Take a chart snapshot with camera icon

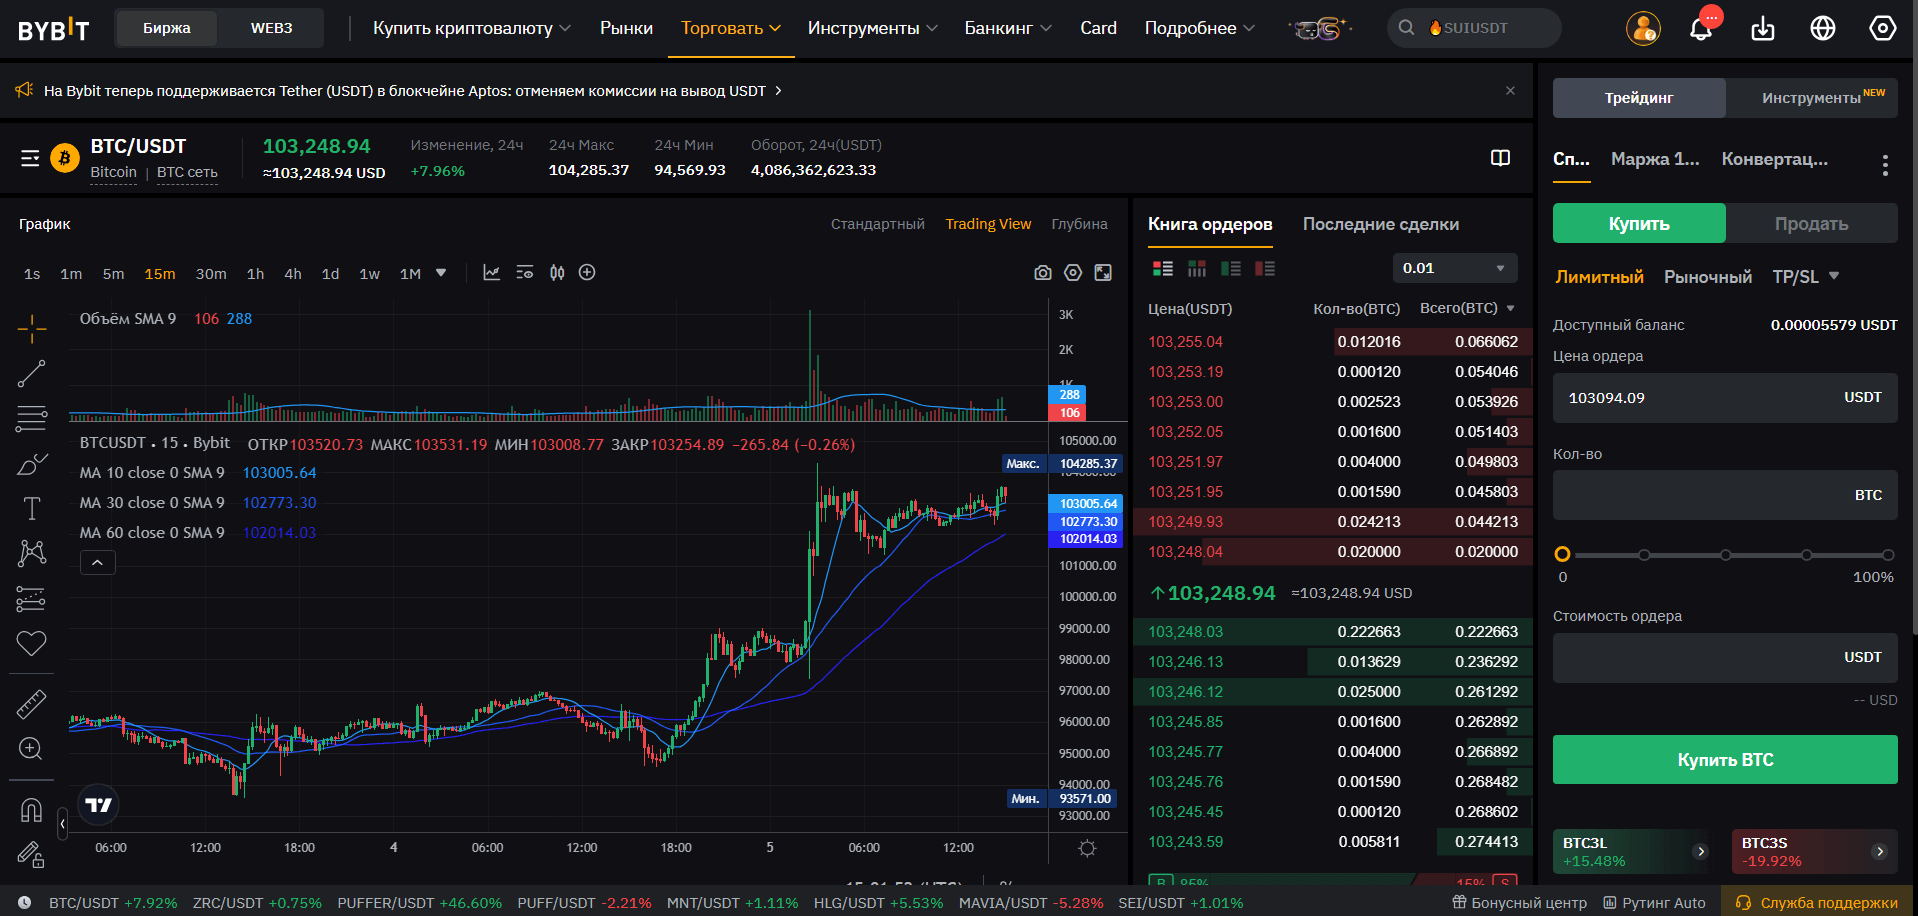tap(1043, 273)
